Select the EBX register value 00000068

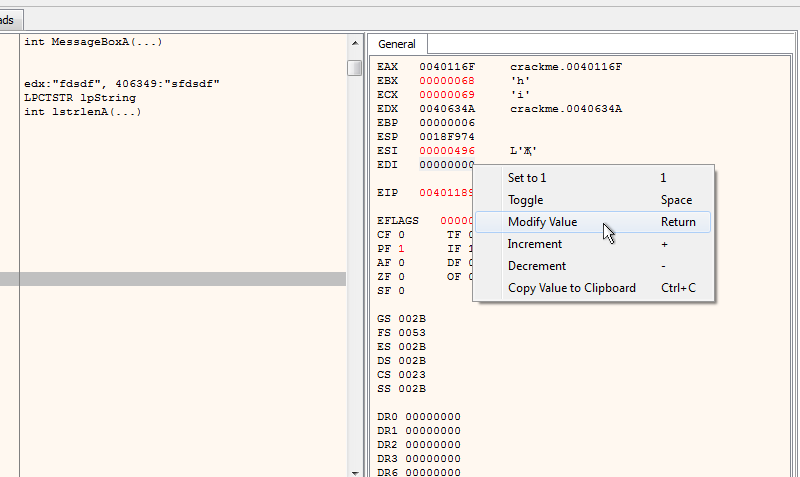[447, 81]
